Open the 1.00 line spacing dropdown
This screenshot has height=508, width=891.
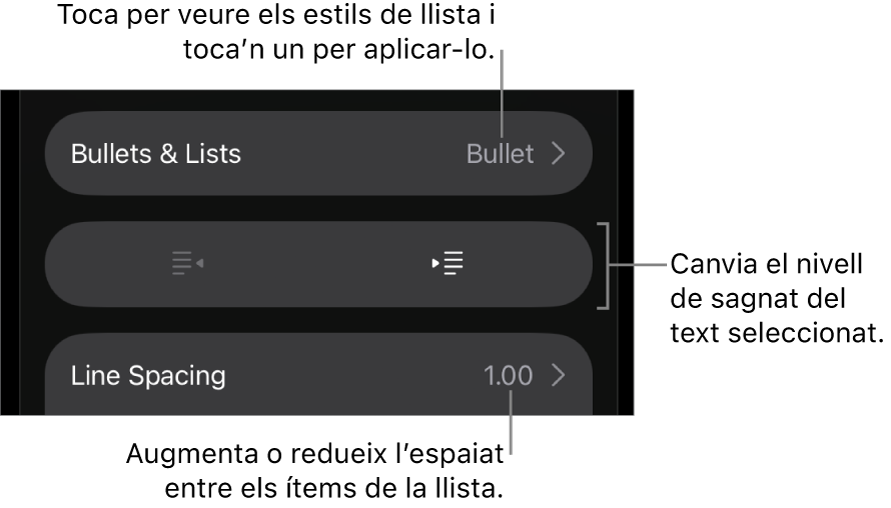point(508,375)
